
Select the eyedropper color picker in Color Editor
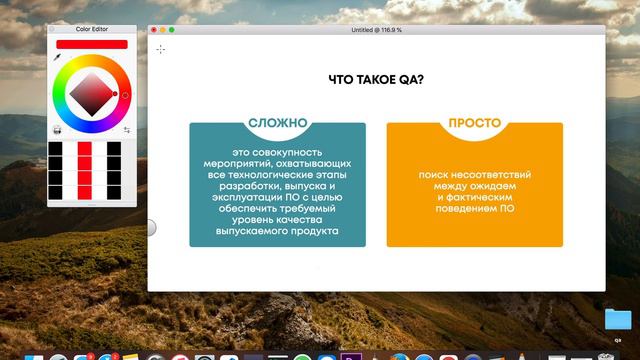57,58
